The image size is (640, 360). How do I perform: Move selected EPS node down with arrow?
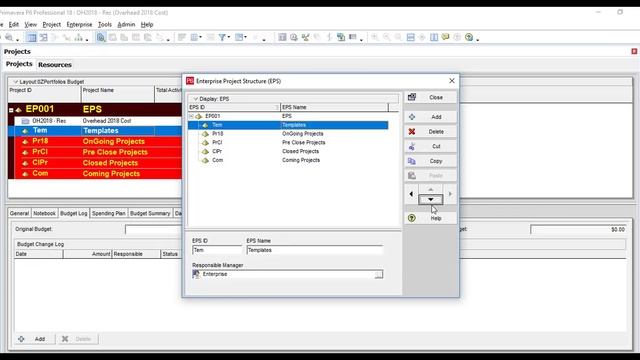click(x=431, y=200)
